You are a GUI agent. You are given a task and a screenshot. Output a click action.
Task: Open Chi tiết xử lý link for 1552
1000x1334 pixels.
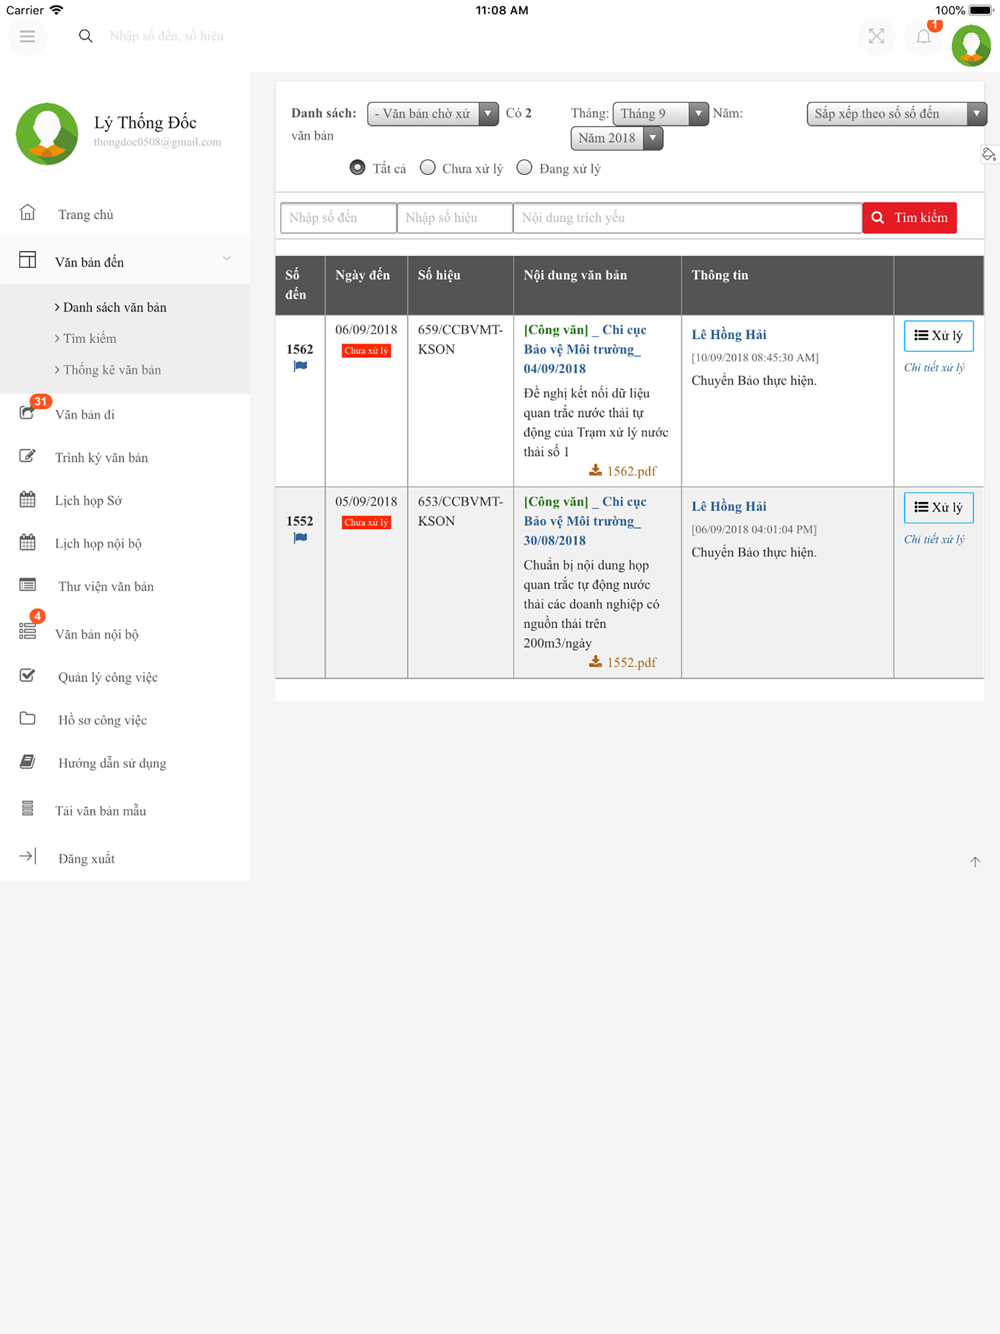coord(934,539)
